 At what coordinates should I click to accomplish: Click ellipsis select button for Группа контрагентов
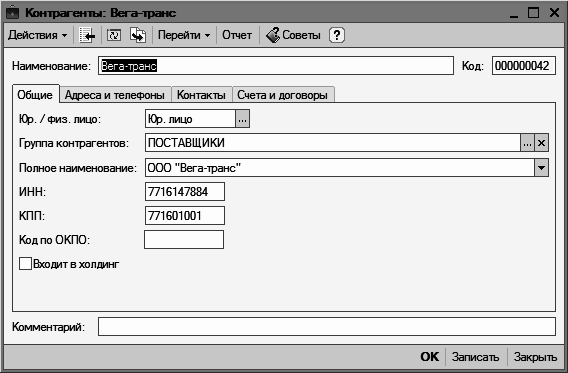[x=527, y=143]
